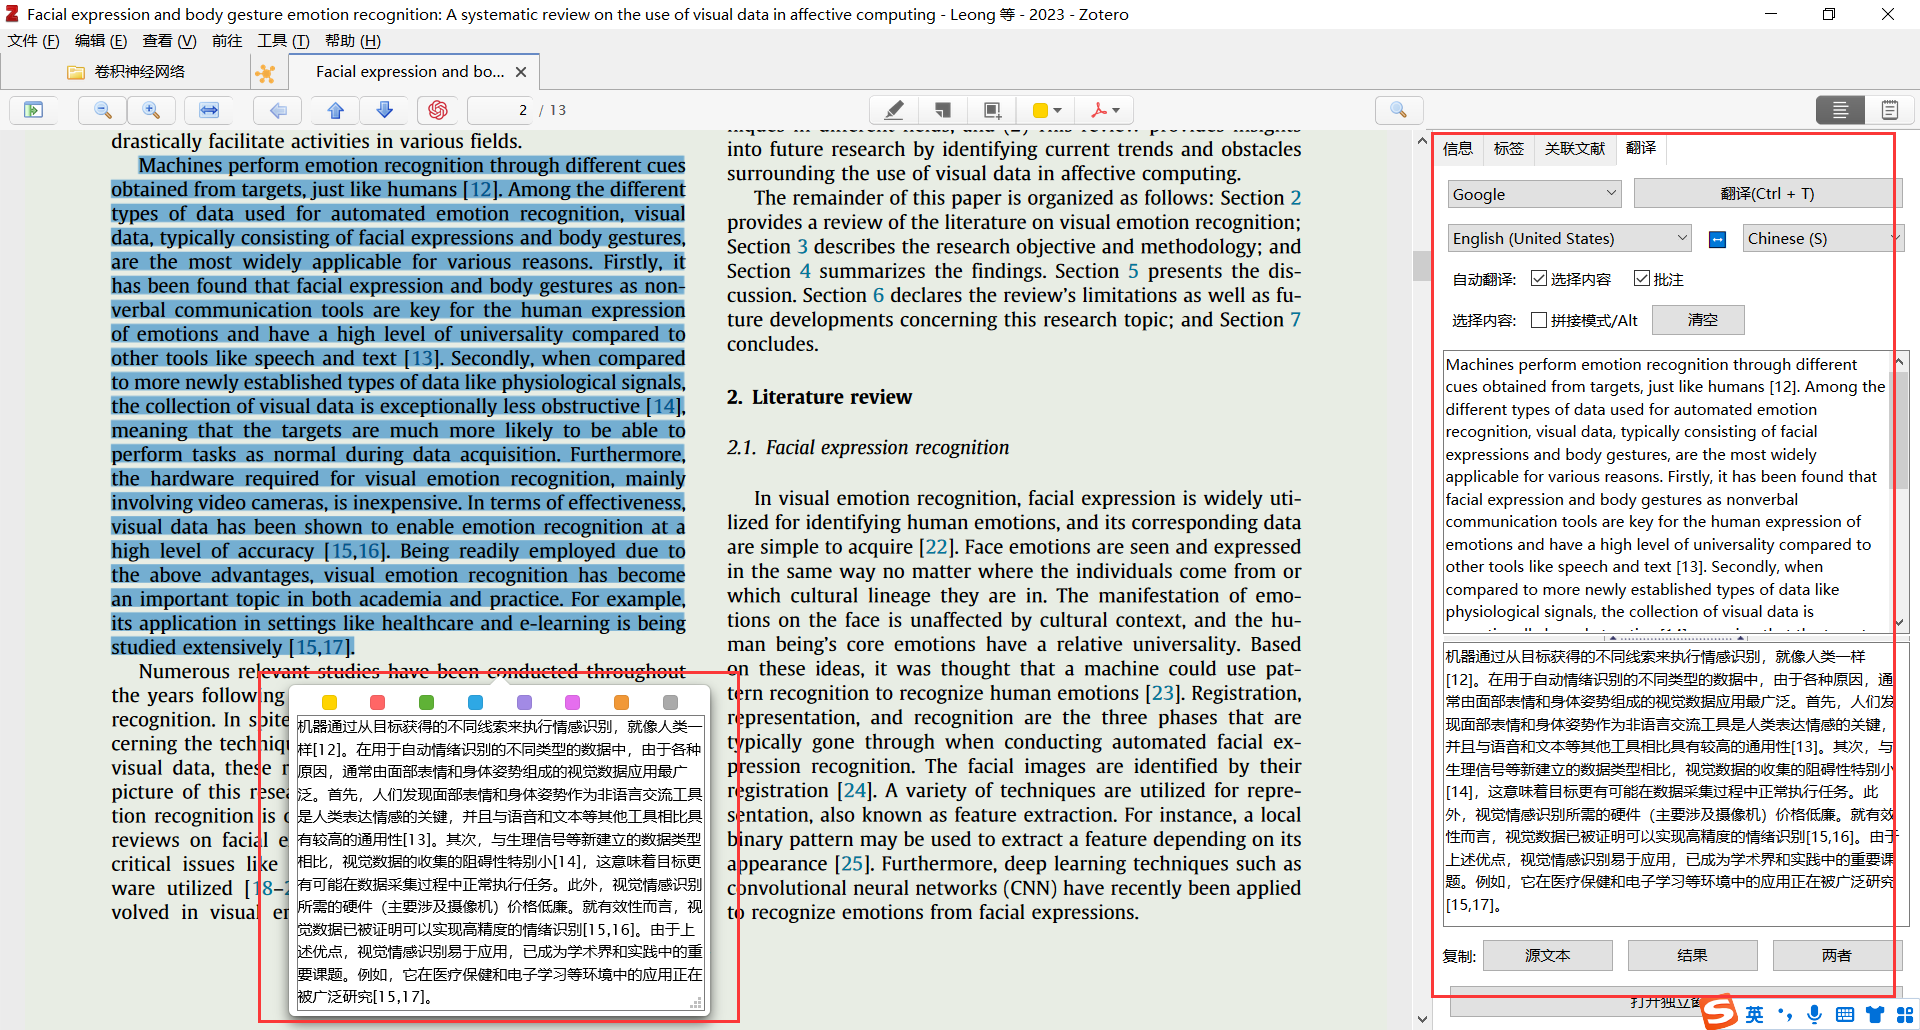1920x1030 pixels.
Task: Toggle auto-translate 批注 checkbox
Action: 1642,279
